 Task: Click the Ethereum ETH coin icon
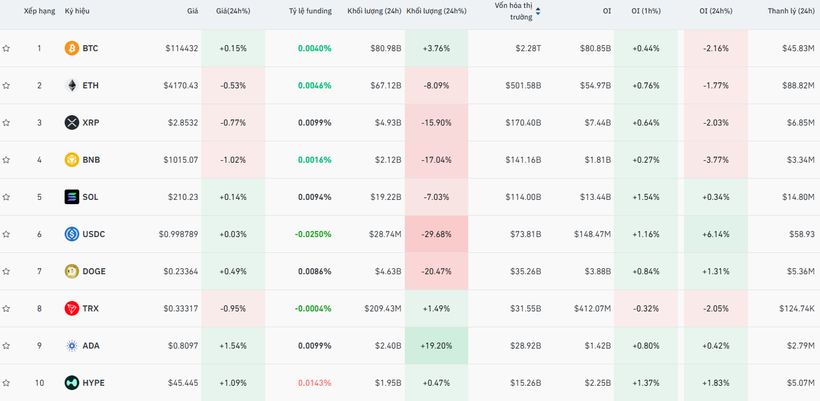71,85
